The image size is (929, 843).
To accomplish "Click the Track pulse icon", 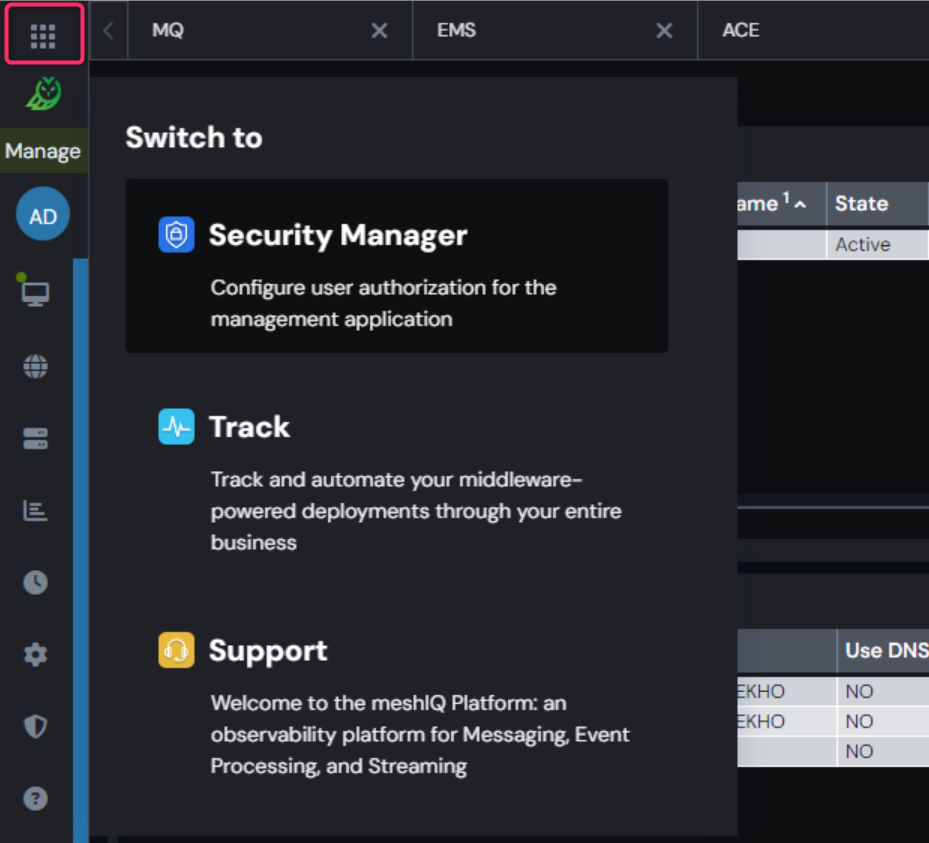I will coord(176,427).
